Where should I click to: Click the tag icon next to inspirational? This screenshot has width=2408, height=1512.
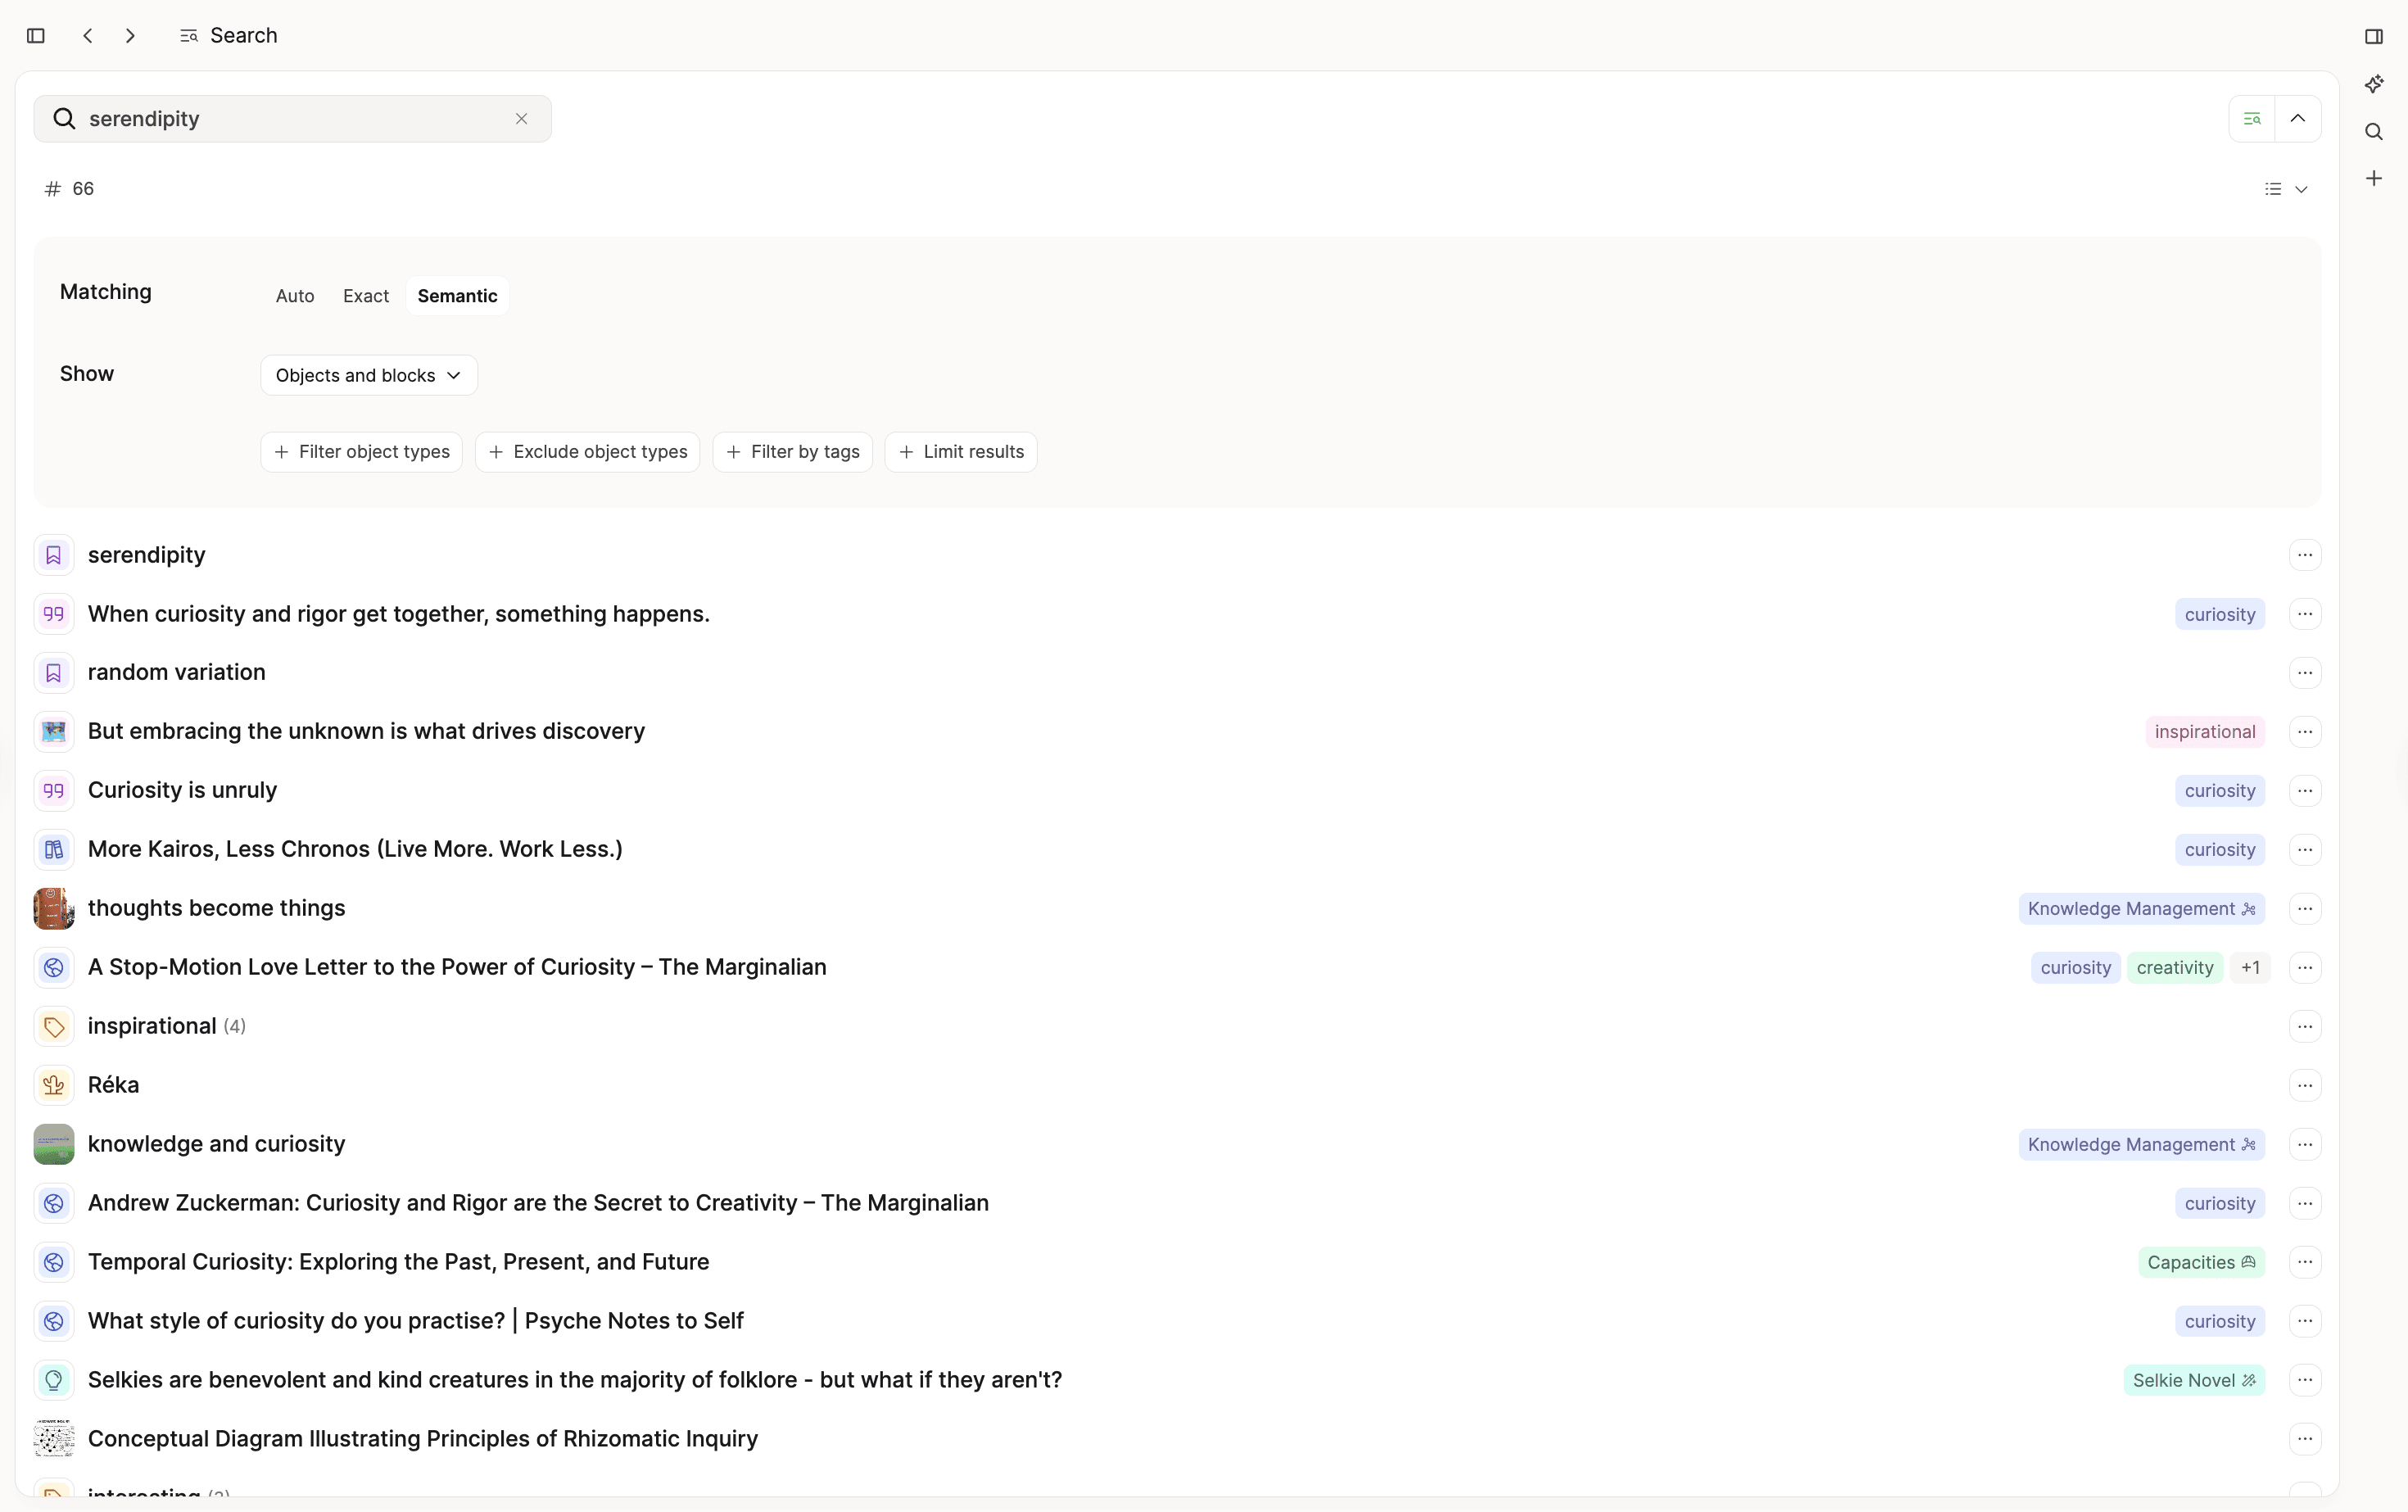point(54,1025)
